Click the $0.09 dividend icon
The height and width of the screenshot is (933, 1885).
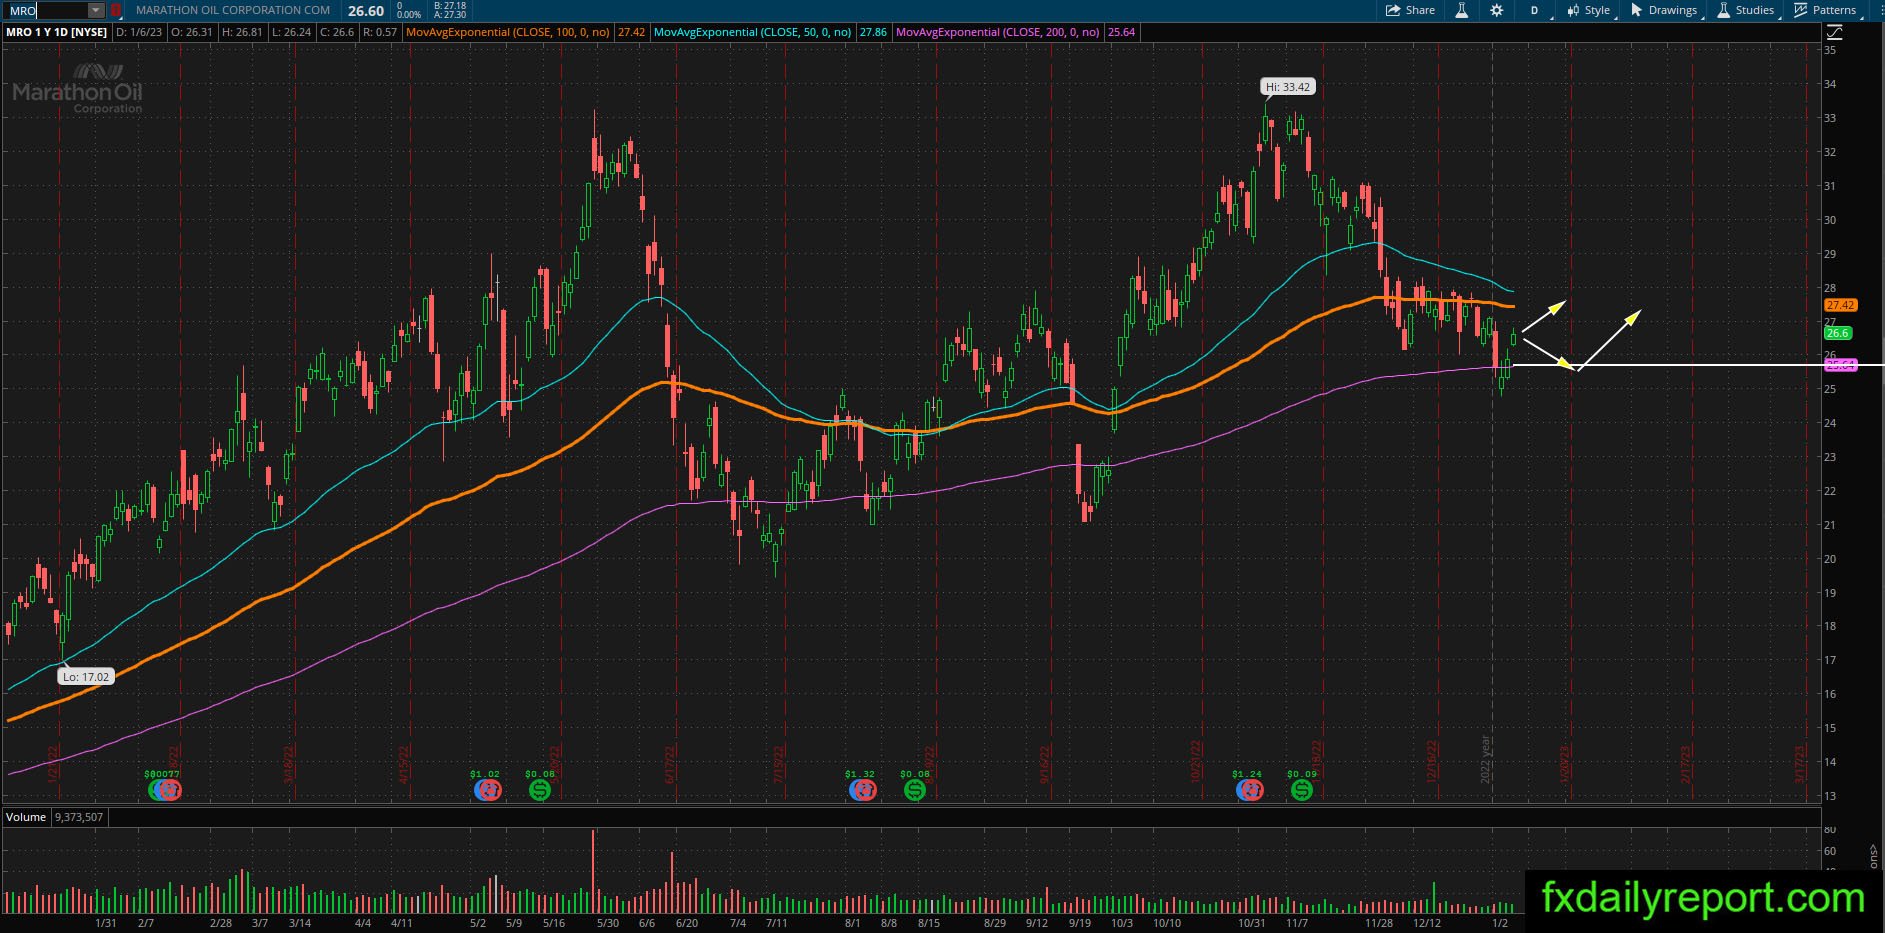pyautogui.click(x=1301, y=790)
